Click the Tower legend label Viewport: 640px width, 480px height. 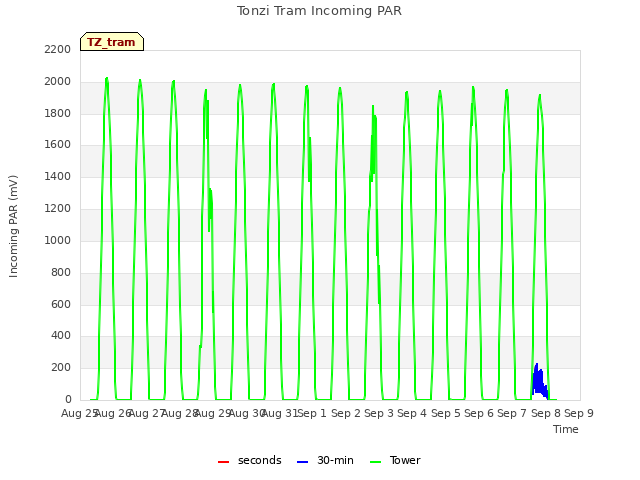point(405,460)
